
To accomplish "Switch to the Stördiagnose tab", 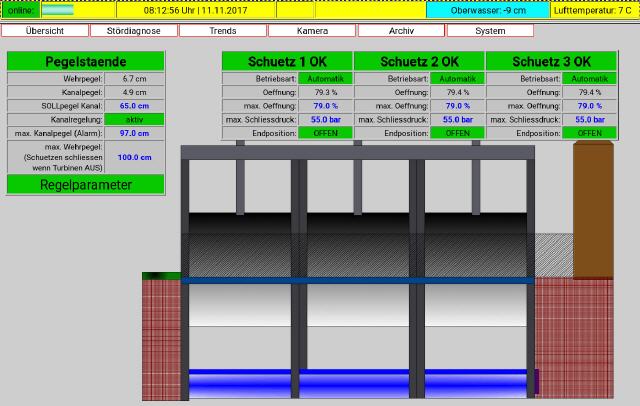I will 133,31.
